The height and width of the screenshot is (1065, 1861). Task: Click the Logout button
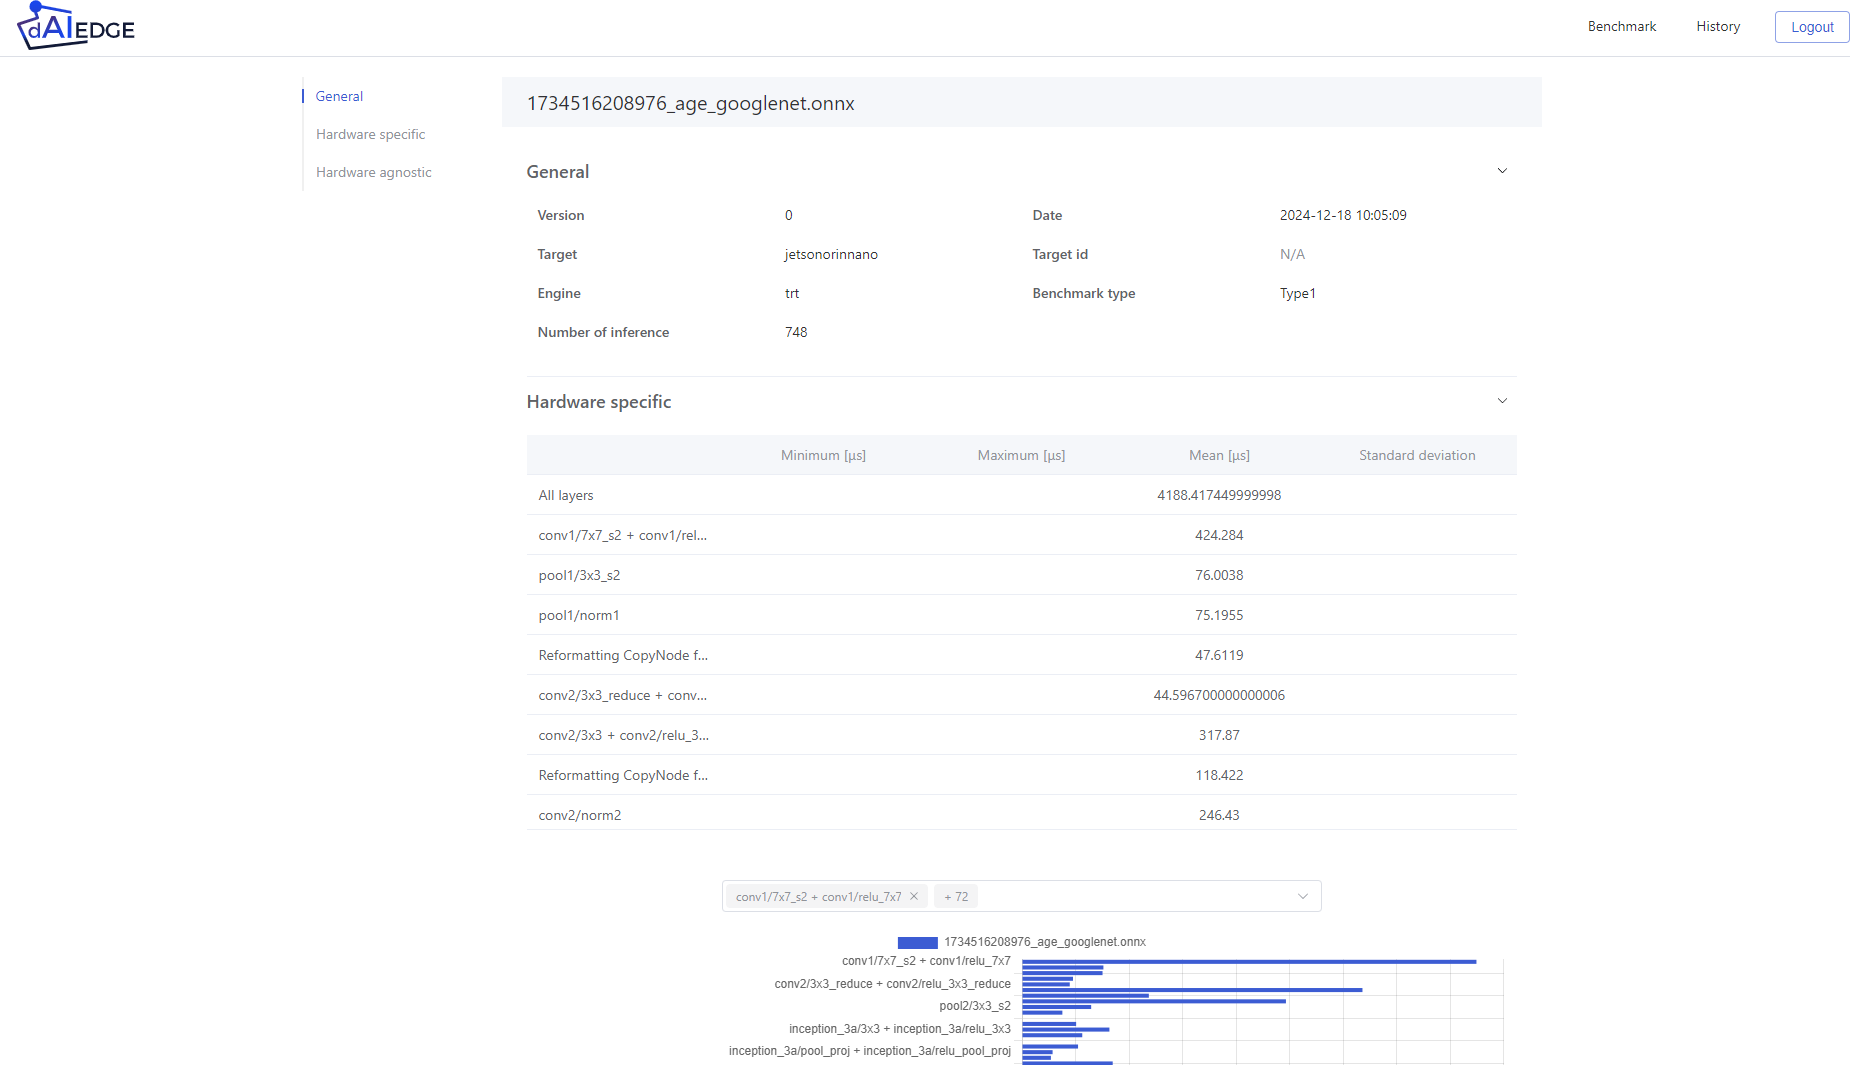tap(1811, 26)
